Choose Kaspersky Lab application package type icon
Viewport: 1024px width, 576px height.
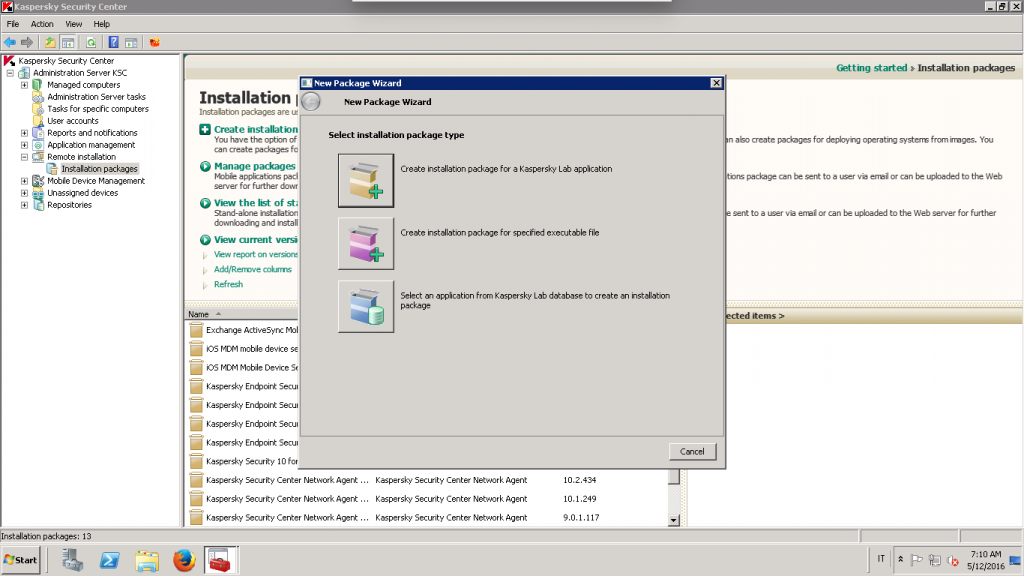[366, 180]
